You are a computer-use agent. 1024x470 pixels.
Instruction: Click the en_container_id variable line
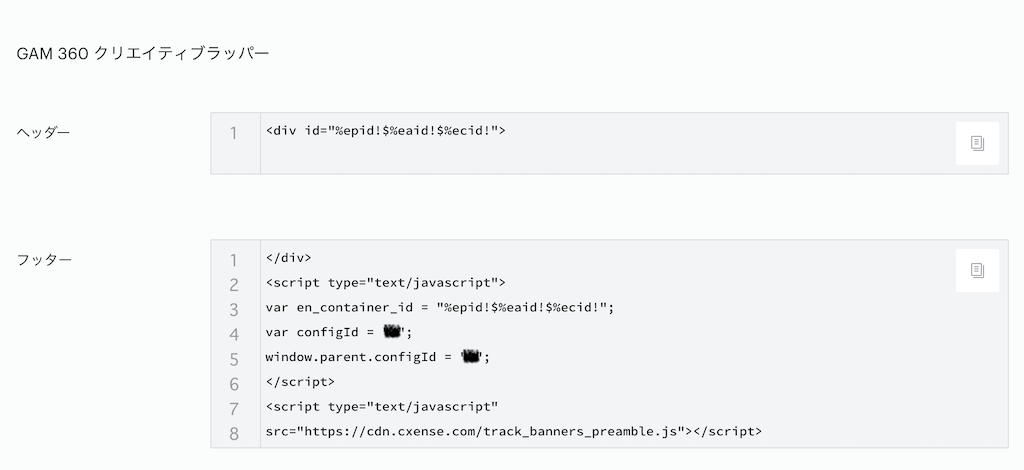(x=440, y=307)
